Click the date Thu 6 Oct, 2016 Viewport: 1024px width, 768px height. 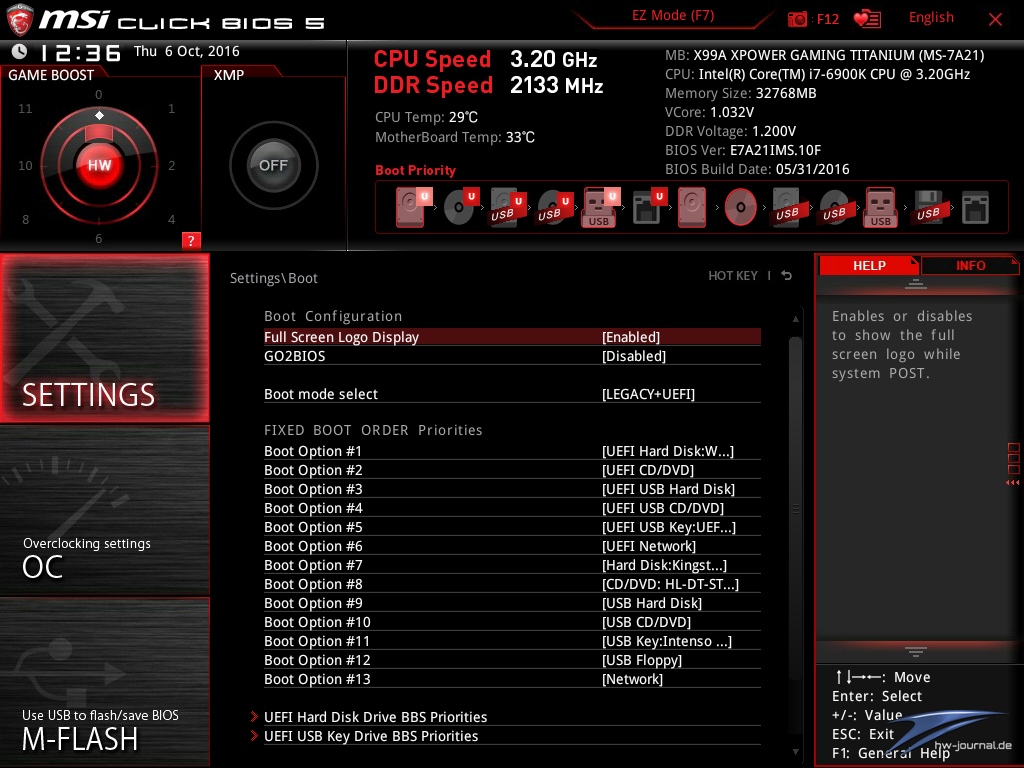click(x=187, y=51)
